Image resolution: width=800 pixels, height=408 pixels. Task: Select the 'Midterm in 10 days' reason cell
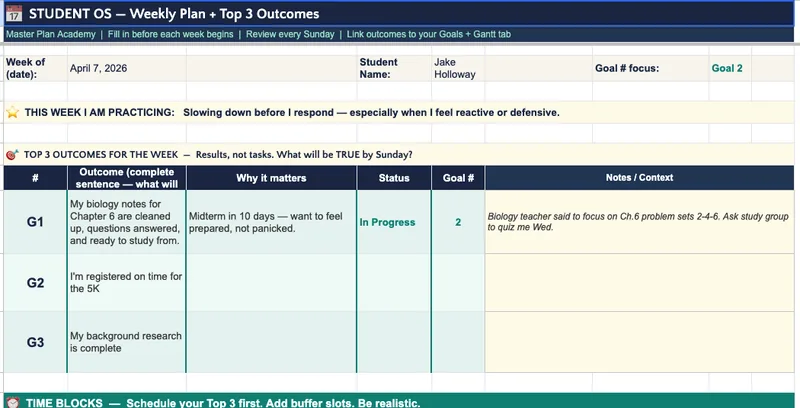tap(271, 222)
